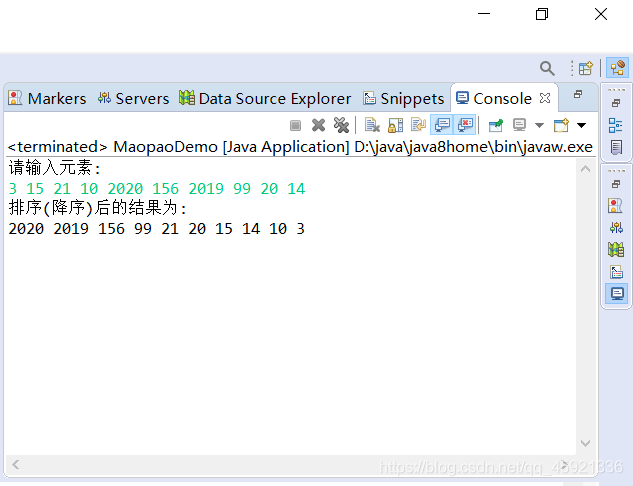
Task: Click the console vertical scrollbar up arrow
Action: point(585,169)
